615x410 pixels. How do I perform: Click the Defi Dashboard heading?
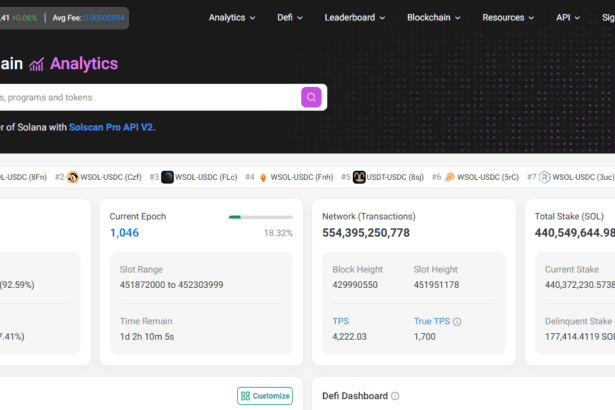(355, 396)
